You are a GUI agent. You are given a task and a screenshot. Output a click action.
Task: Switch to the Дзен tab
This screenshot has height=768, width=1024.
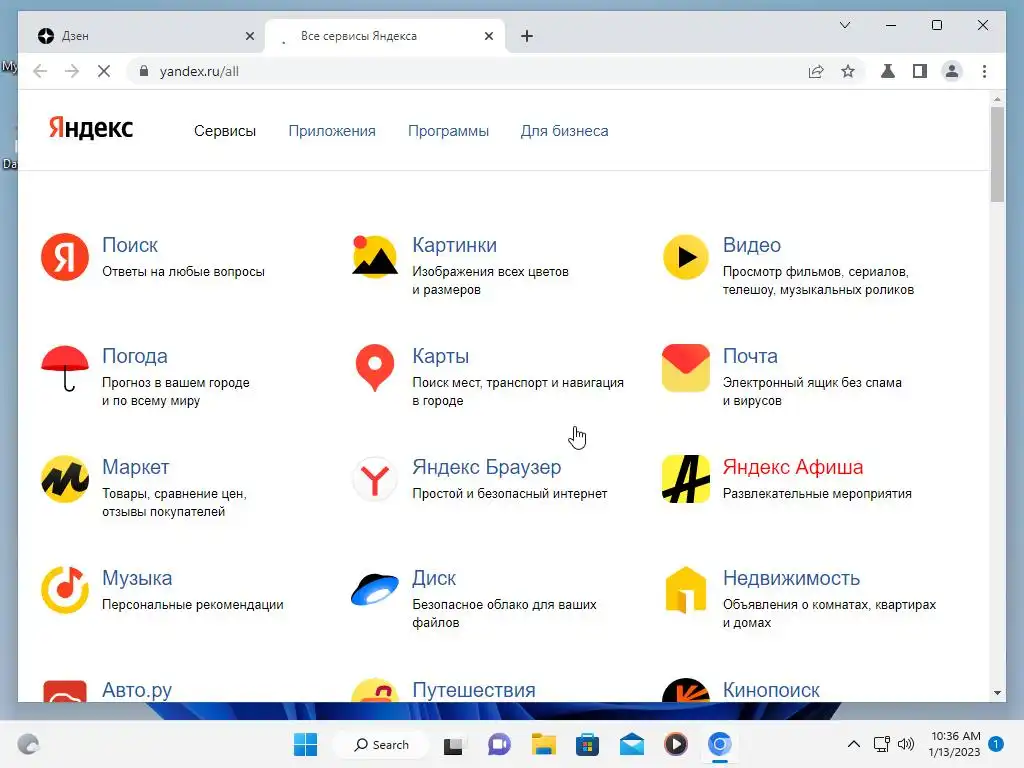coord(142,36)
